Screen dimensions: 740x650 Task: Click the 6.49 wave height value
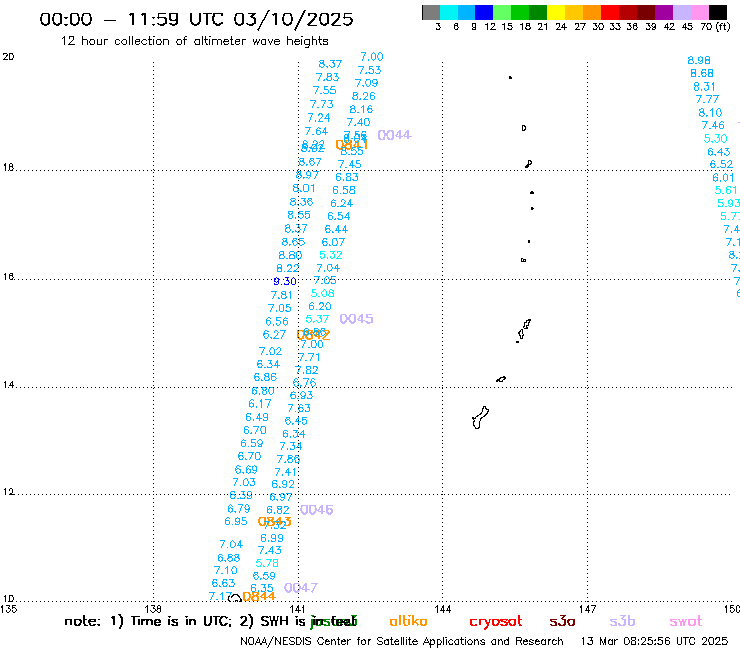click(257, 417)
